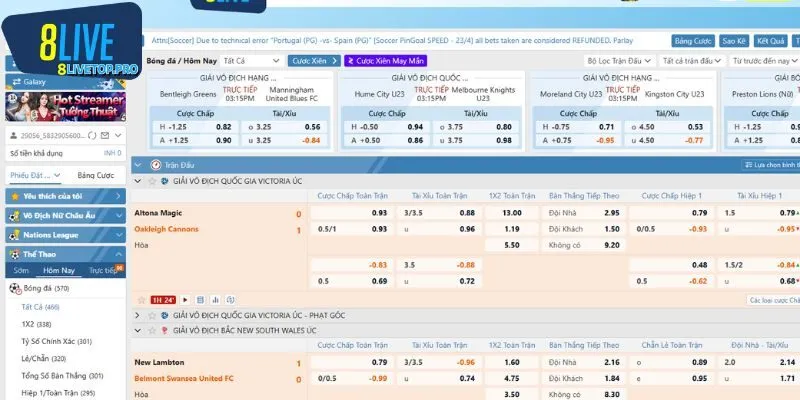This screenshot has width=800, height=400.
Task: Click the top Bảng Cược button
Action: coord(693,41)
